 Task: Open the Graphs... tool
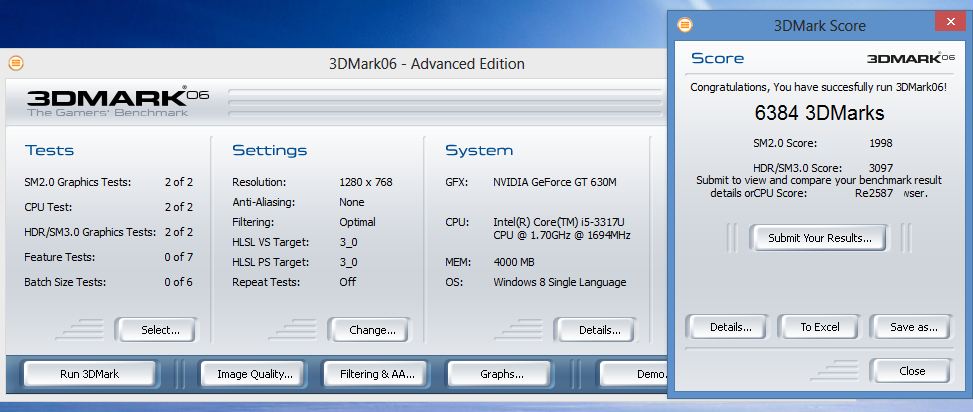coord(501,374)
